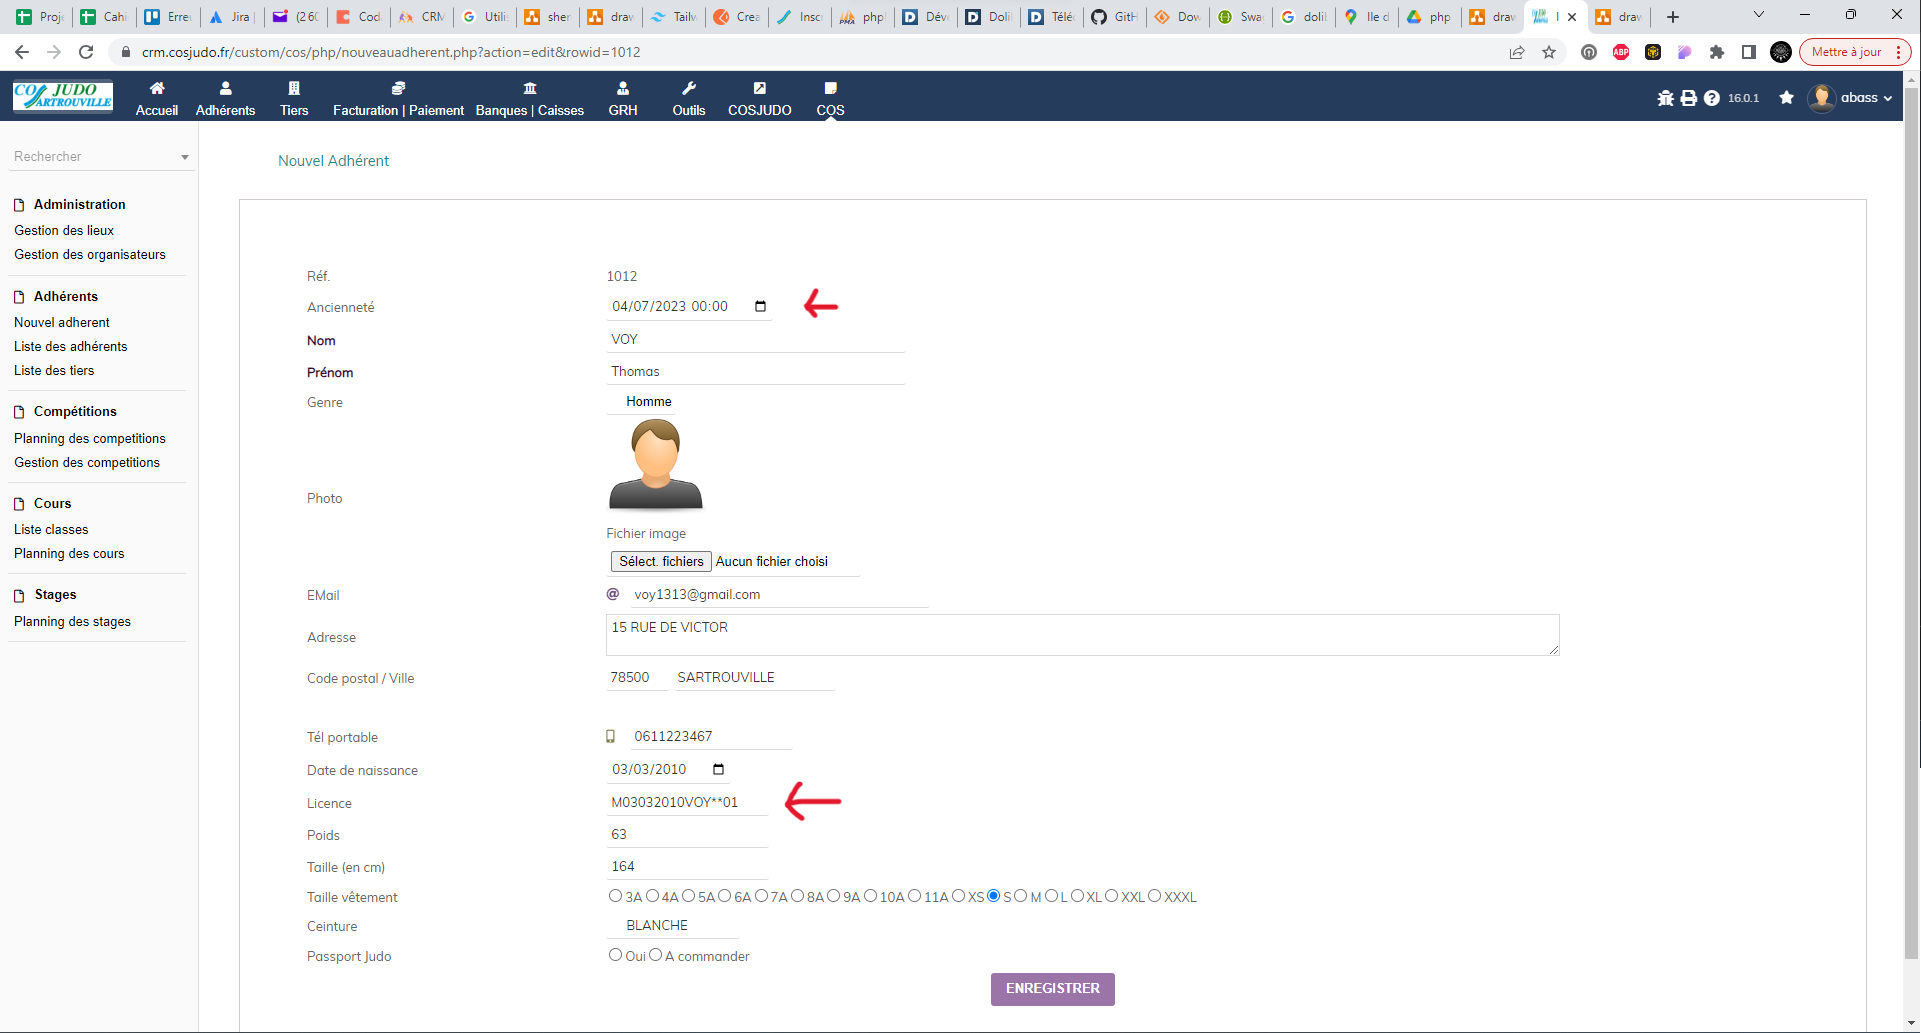Select clothing size XXL
1921x1033 pixels.
(x=1111, y=896)
